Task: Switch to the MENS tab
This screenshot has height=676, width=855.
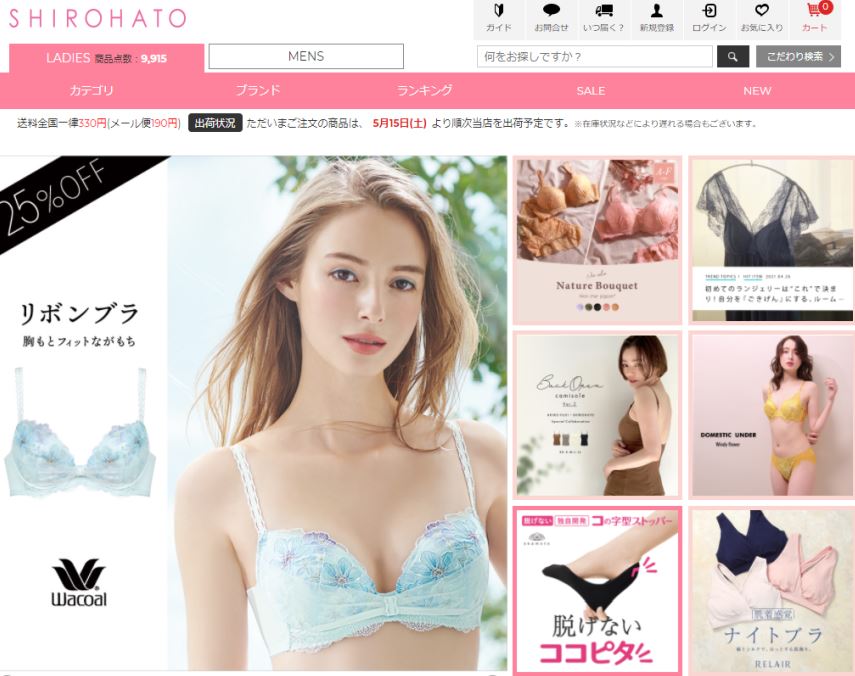Action: (306, 56)
